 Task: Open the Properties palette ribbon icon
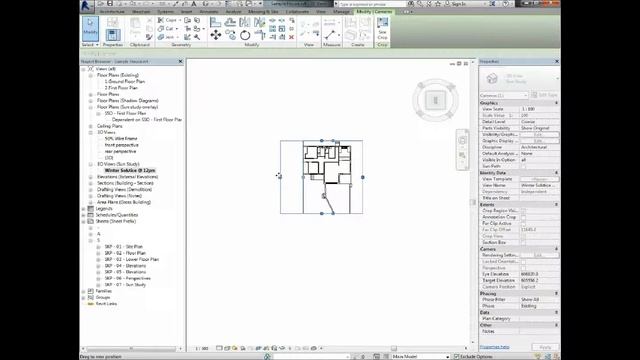coord(113,36)
